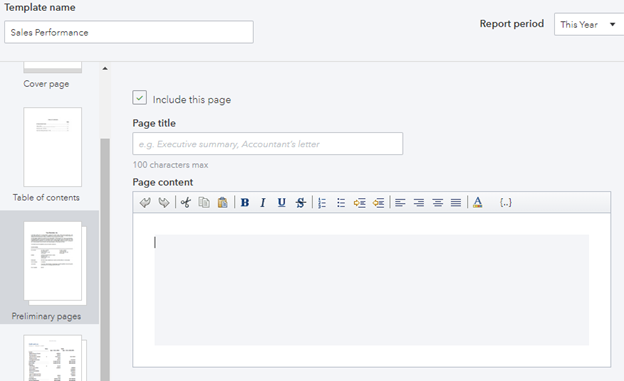
Task: Insert a numbered list
Action: coord(322,203)
